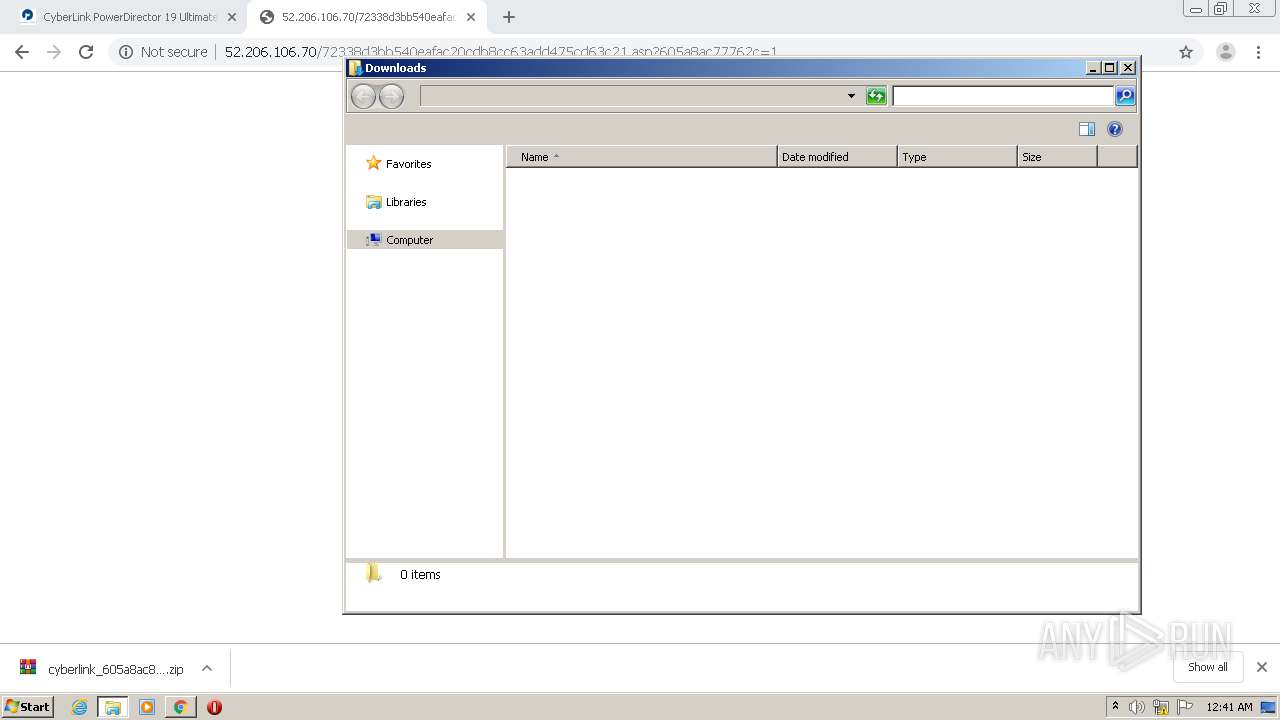Click the Forward arrow in Downloads window
The width and height of the screenshot is (1280, 720).
click(392, 96)
